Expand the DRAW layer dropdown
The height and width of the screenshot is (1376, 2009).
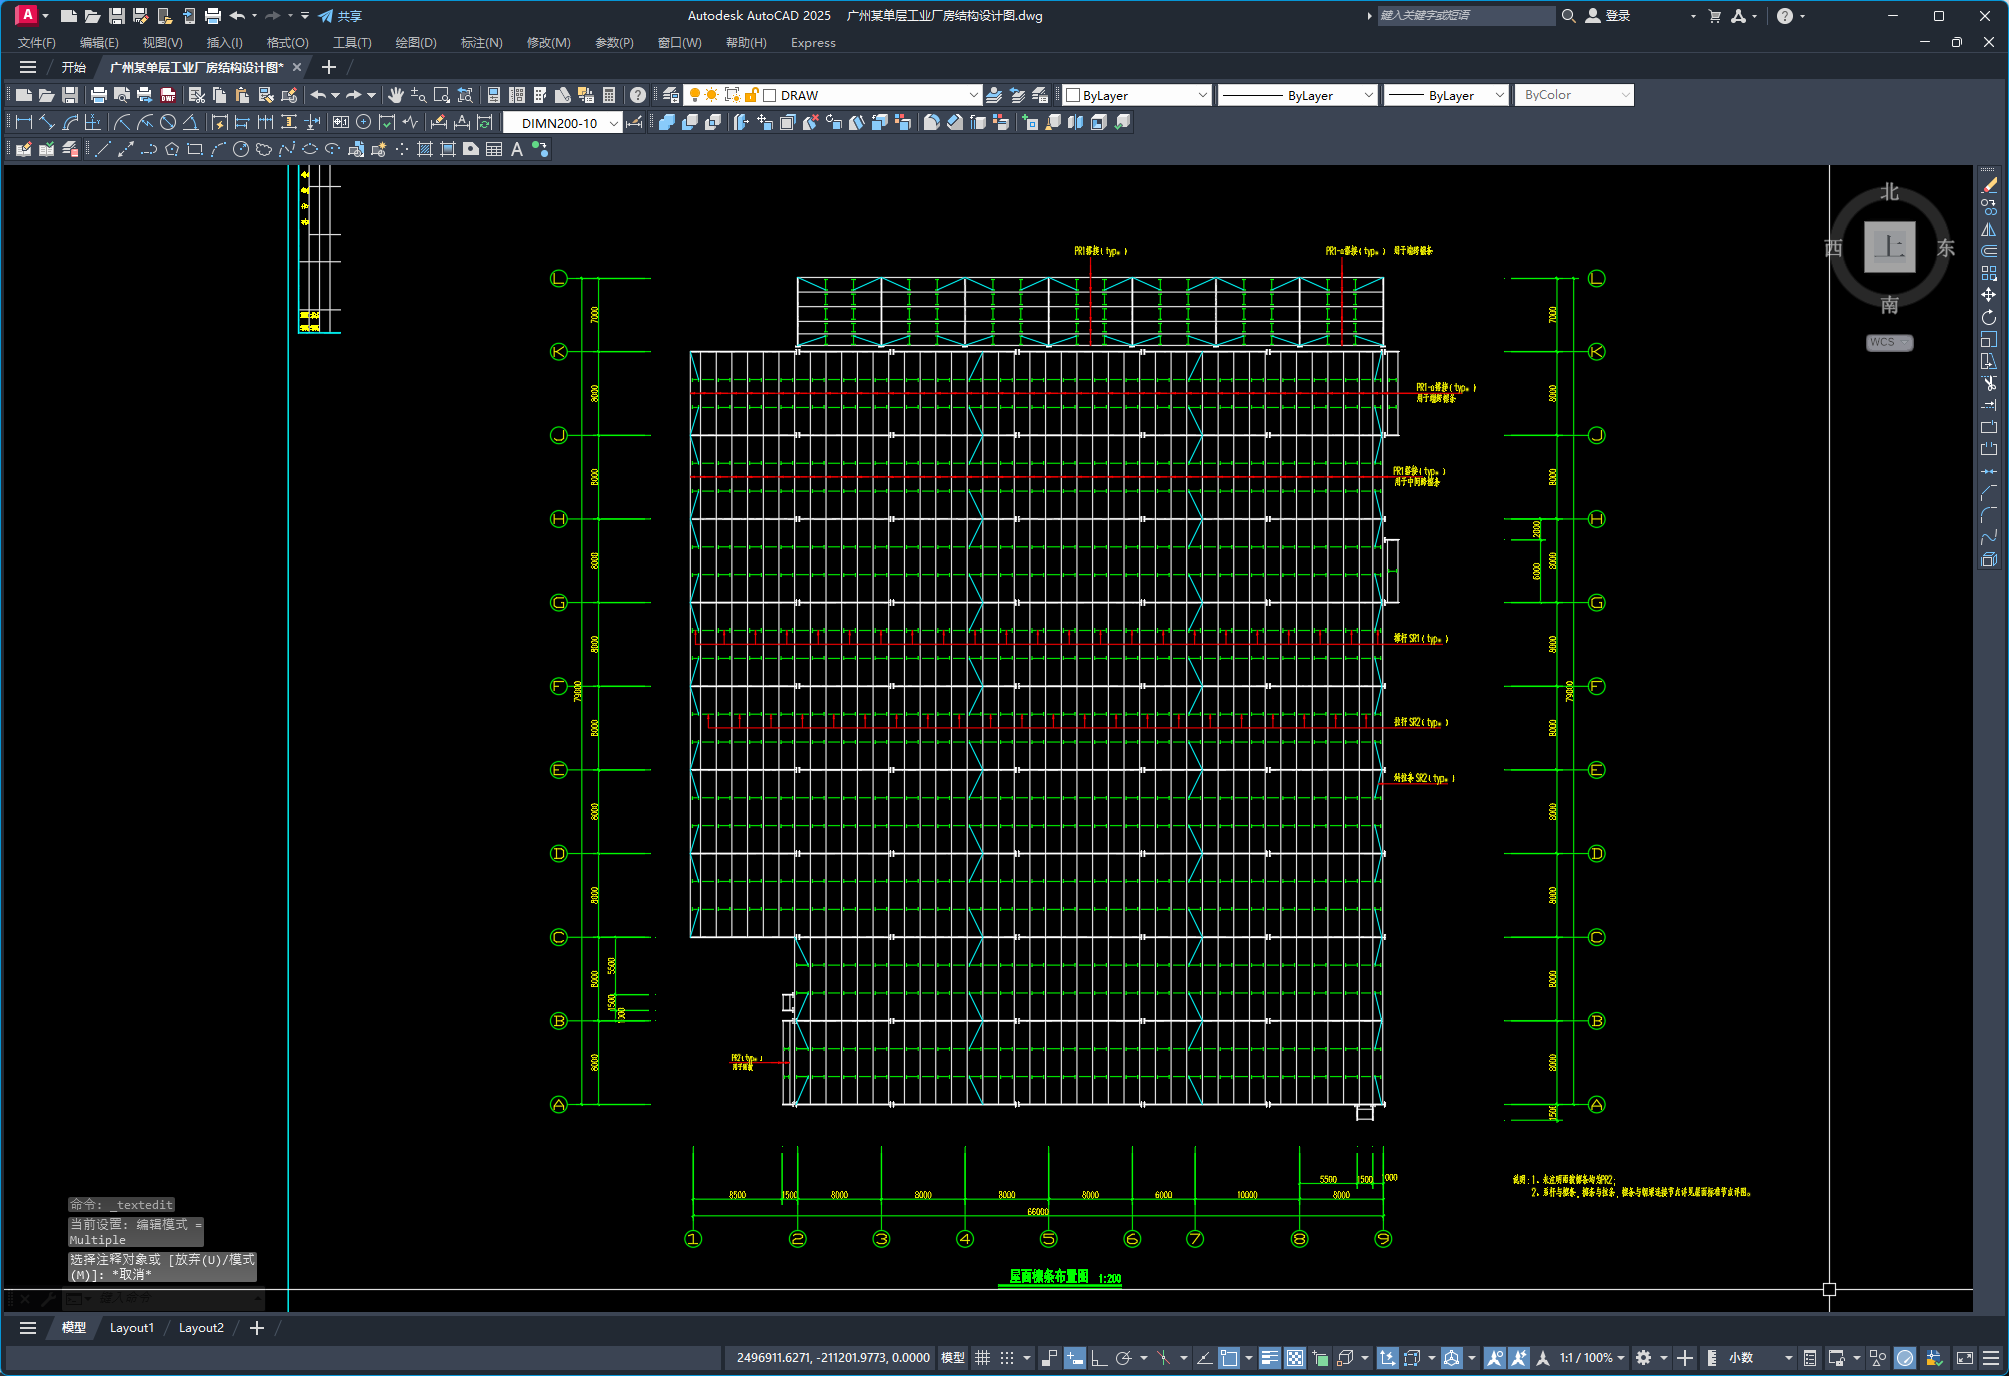pyautogui.click(x=973, y=95)
